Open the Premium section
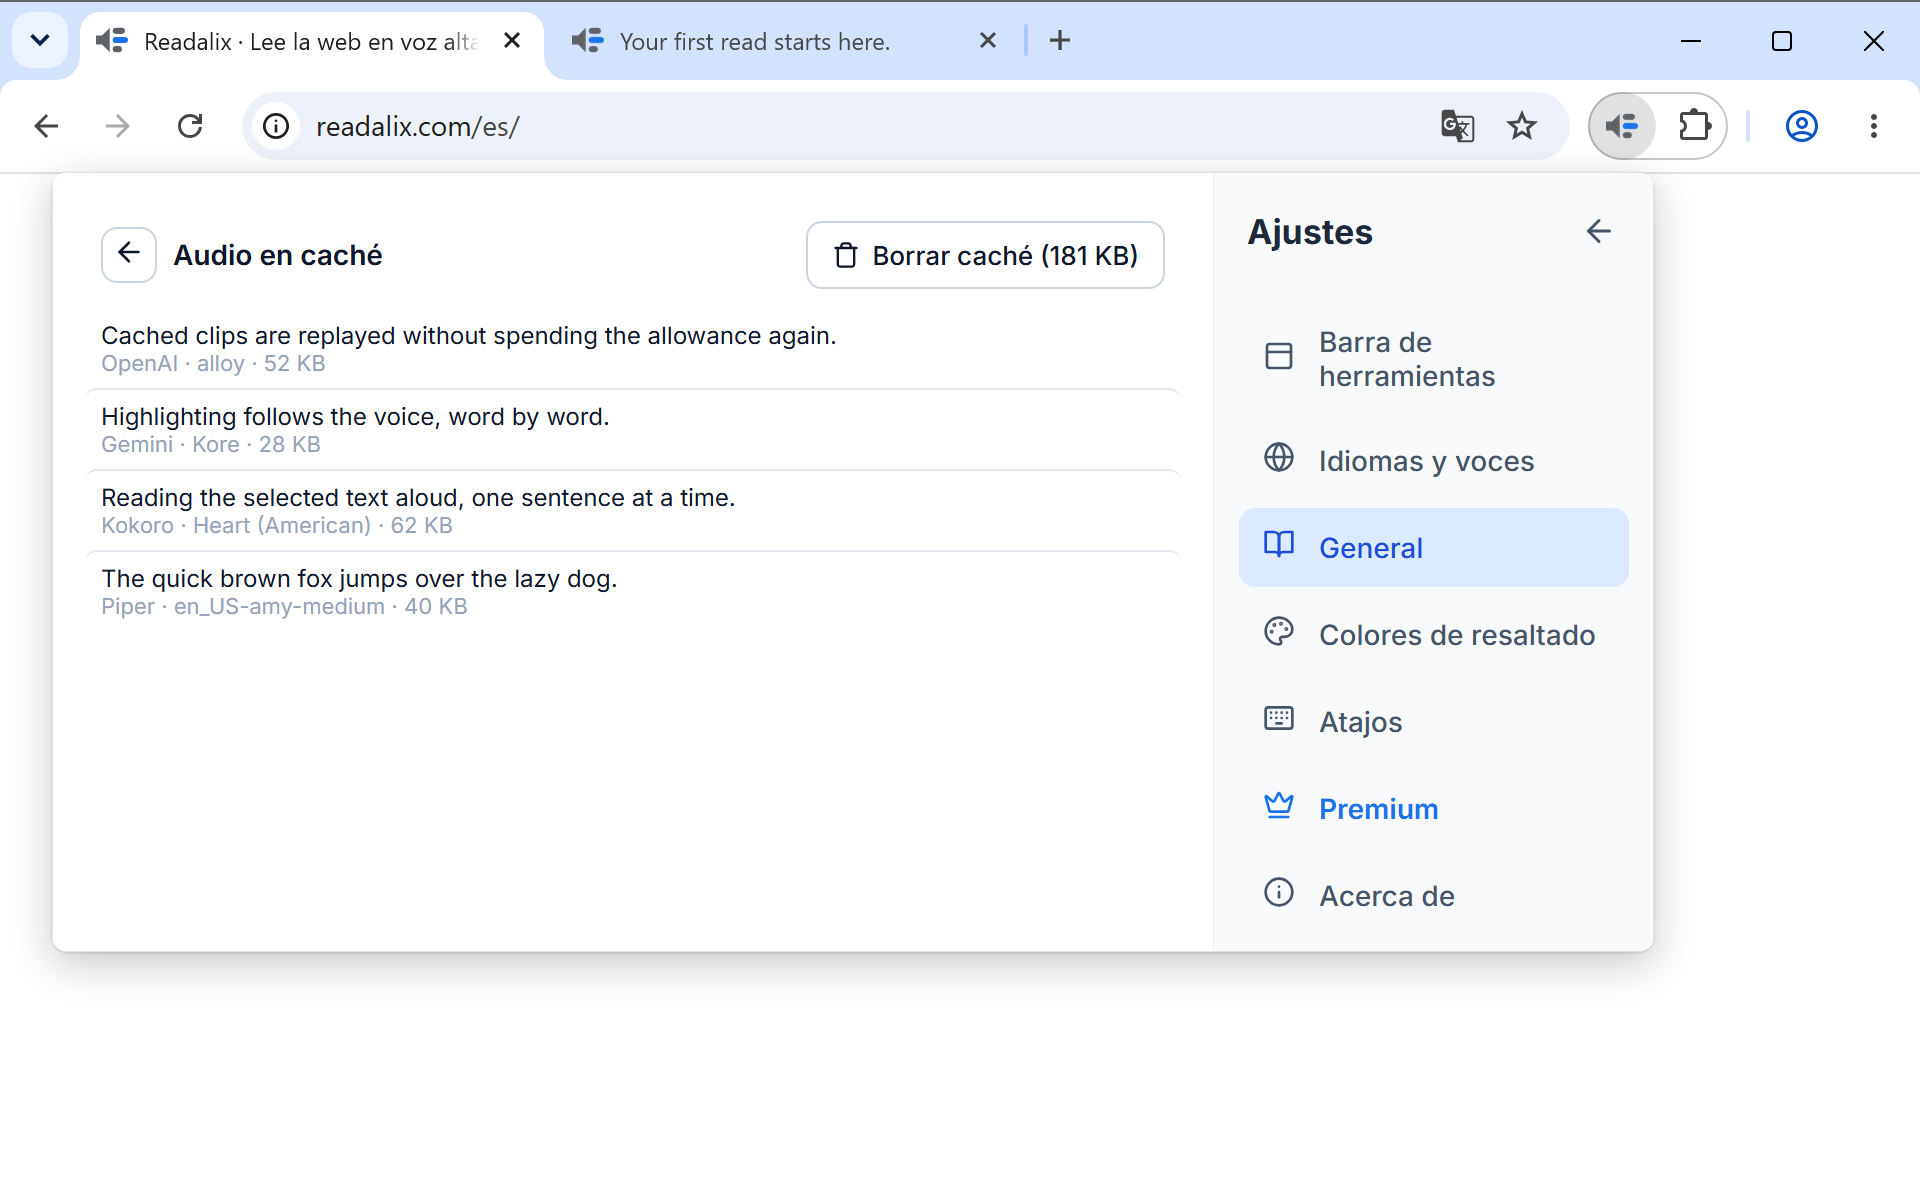The image size is (1920, 1200). pos(1433,808)
